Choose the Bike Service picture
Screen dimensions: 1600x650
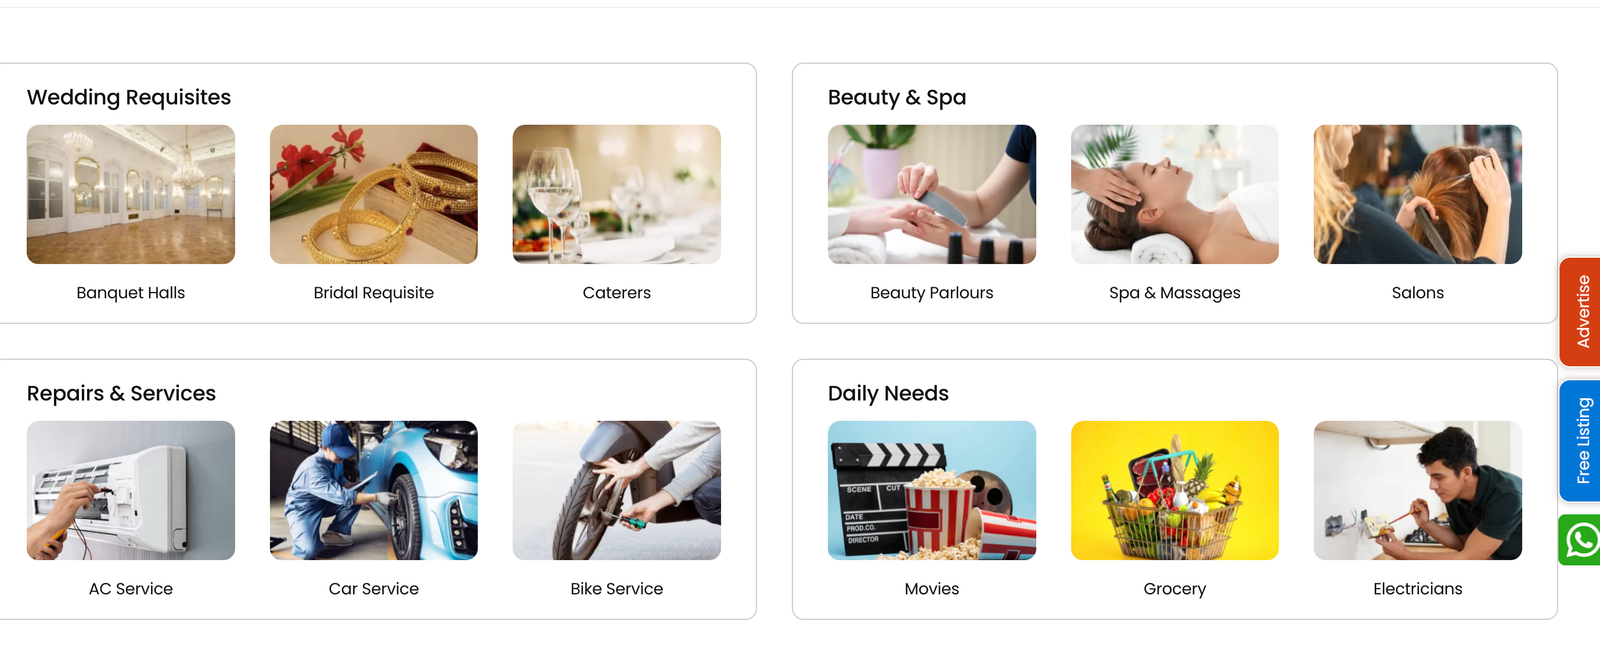pyautogui.click(x=617, y=490)
